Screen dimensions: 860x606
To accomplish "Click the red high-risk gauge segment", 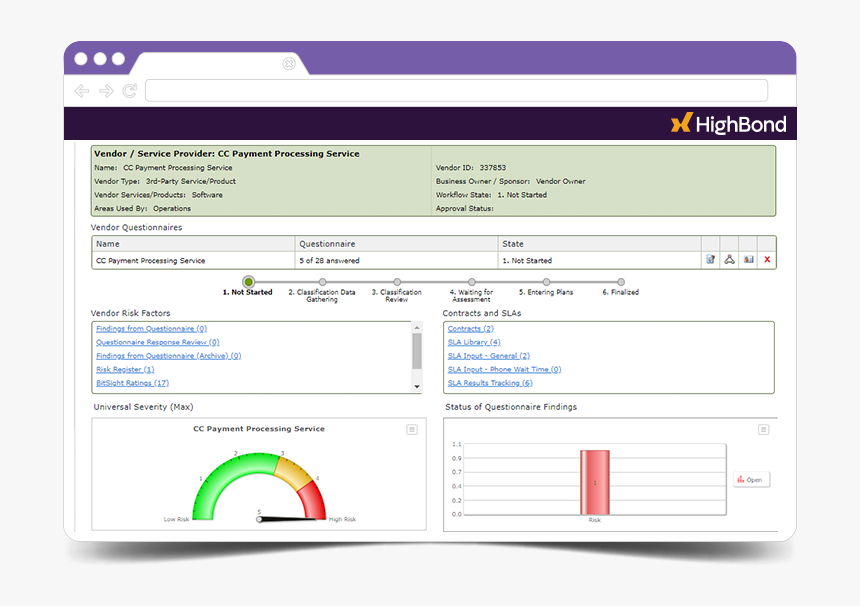I will (x=313, y=500).
